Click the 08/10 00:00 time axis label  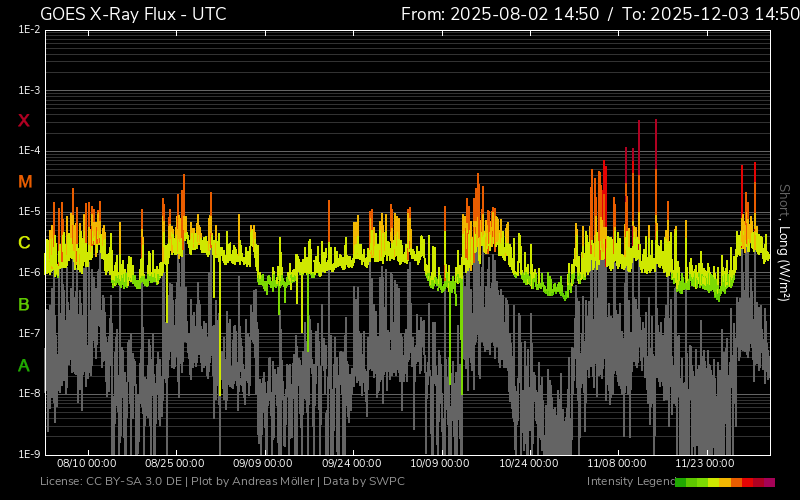pyautogui.click(x=88, y=464)
